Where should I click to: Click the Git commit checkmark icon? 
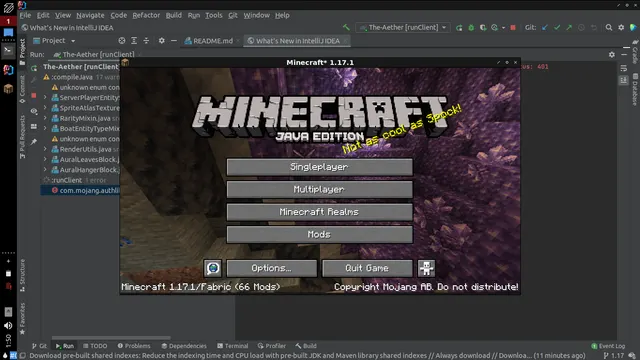tap(557, 27)
